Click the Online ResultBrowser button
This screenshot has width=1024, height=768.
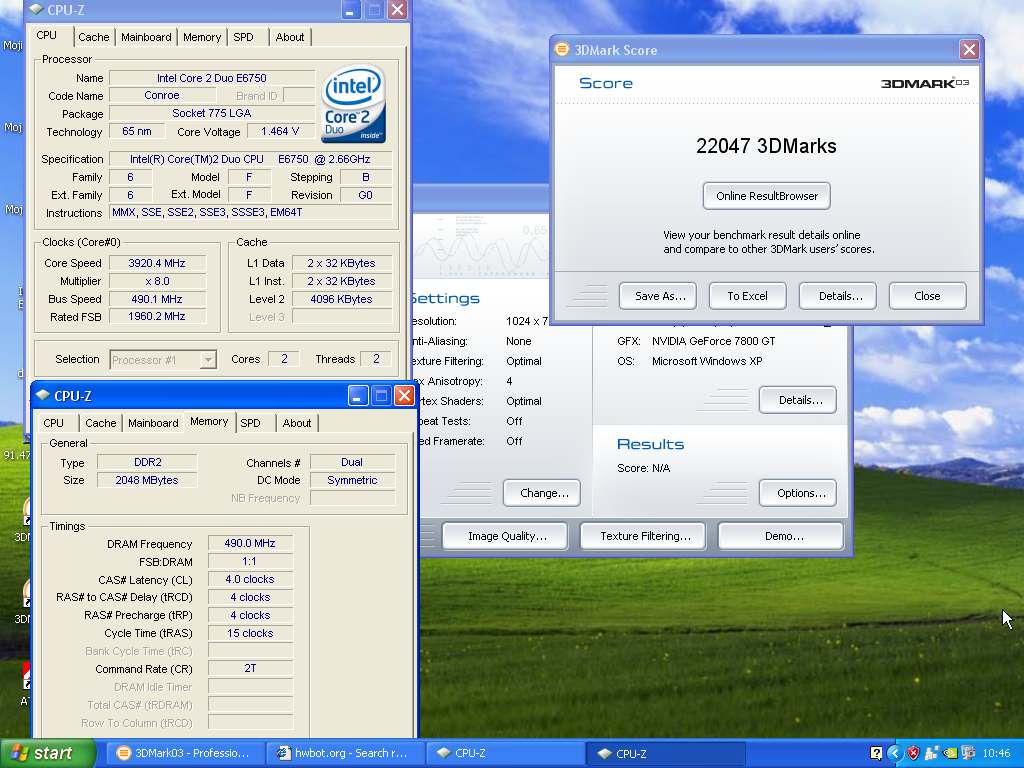(x=767, y=196)
